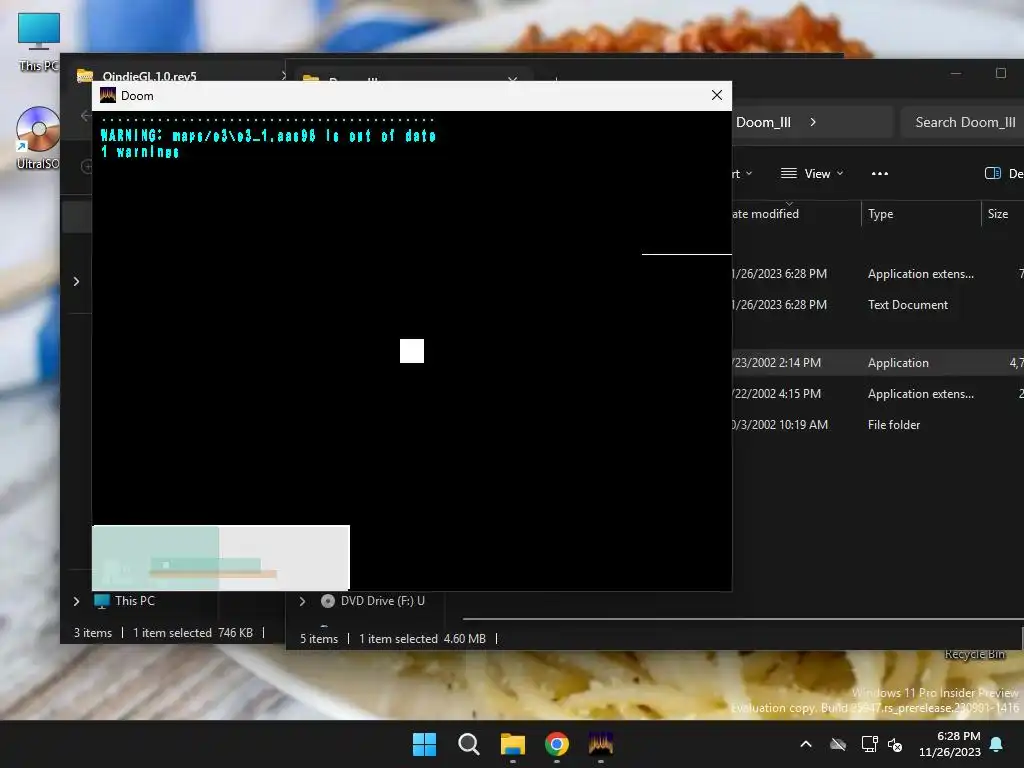Toggle the Details pane button
This screenshot has height=768, width=1024.
point(1003,174)
